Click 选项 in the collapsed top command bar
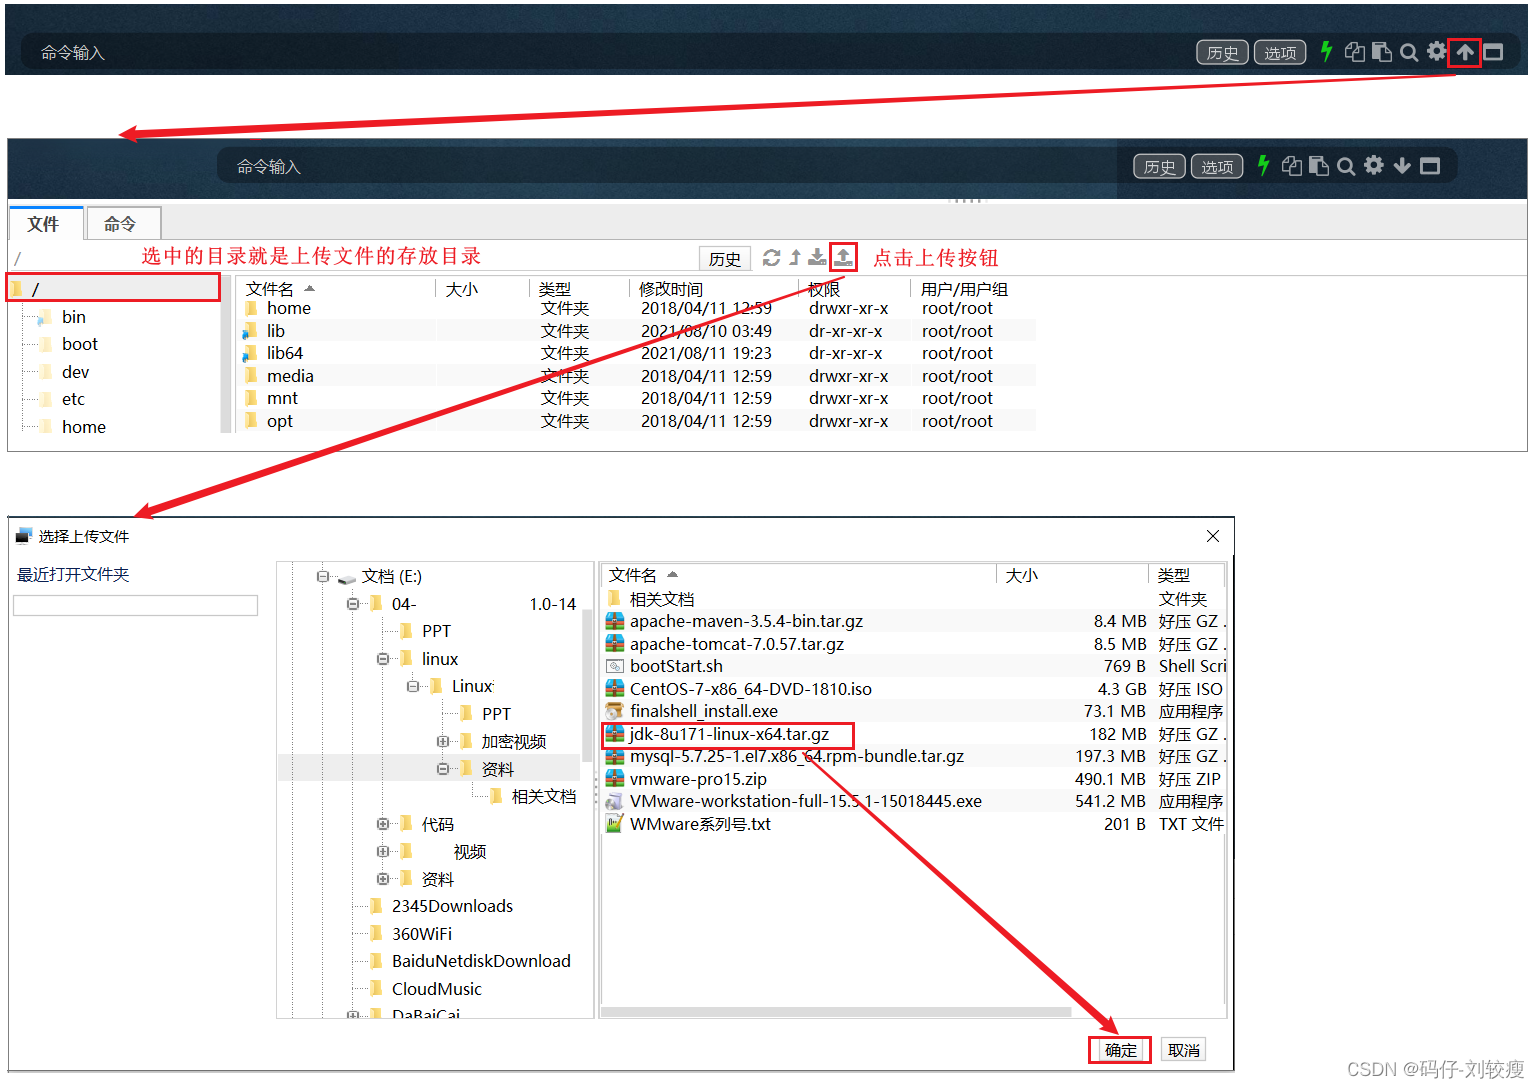The image size is (1539, 1089). [1280, 53]
